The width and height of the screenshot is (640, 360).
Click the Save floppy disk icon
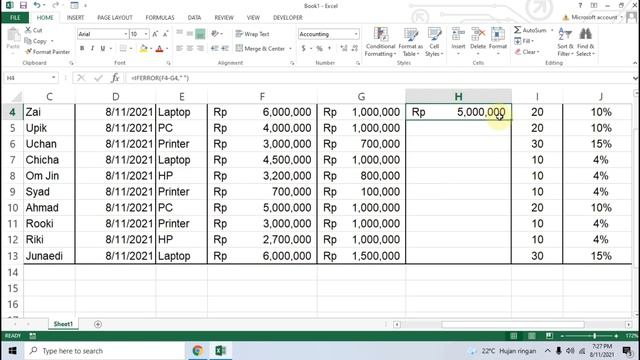23,5
